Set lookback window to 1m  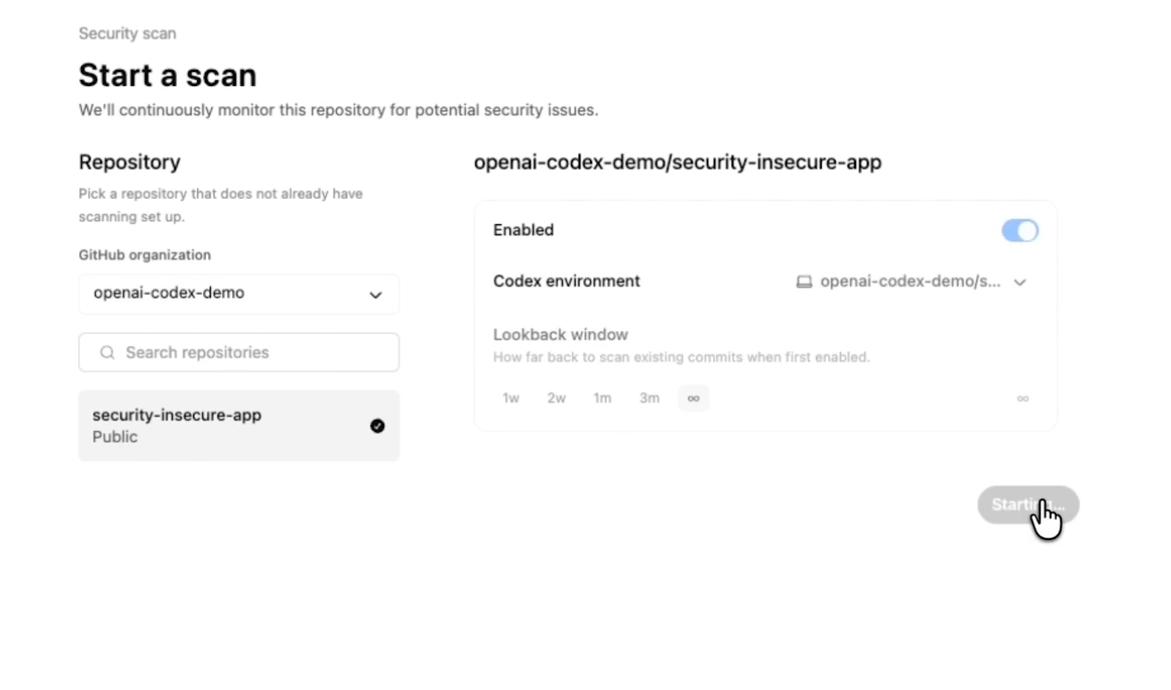602,398
